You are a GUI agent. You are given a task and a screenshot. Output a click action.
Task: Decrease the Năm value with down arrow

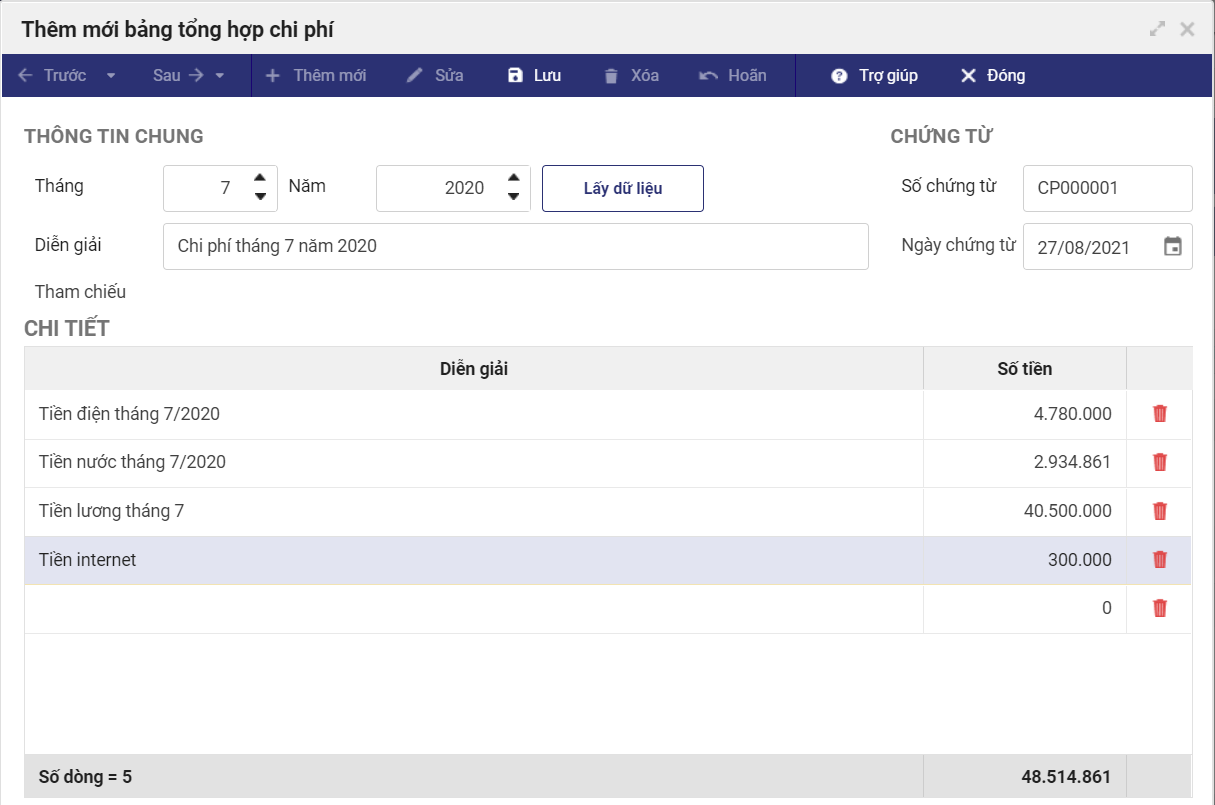(x=513, y=197)
